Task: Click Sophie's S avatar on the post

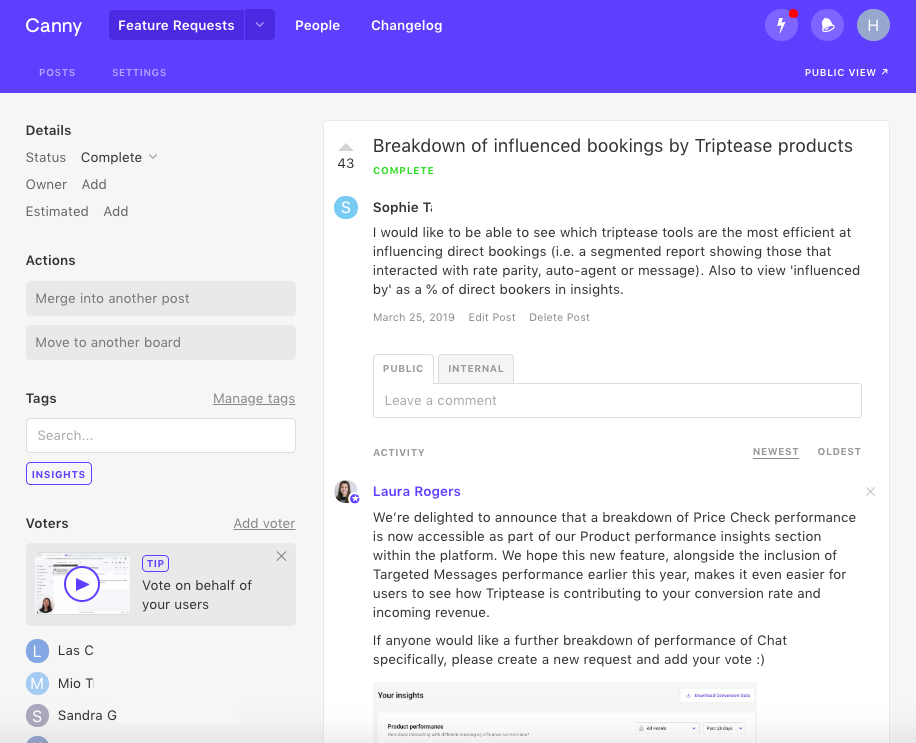Action: [346, 207]
